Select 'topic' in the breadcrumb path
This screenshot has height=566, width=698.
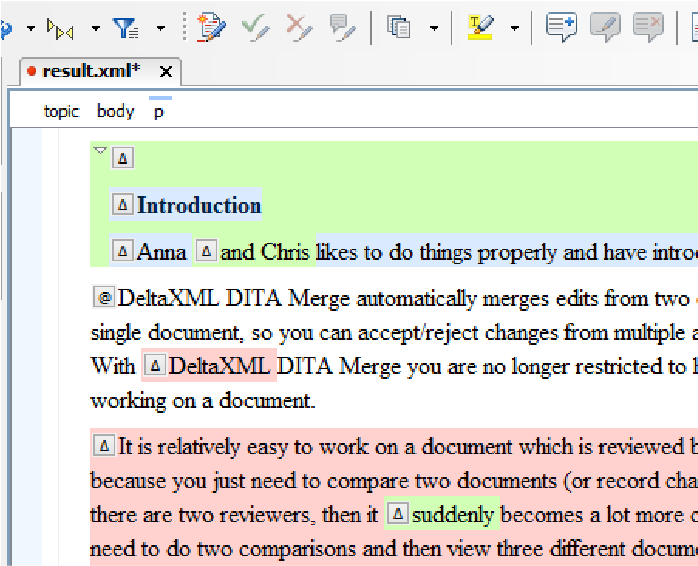[61, 111]
